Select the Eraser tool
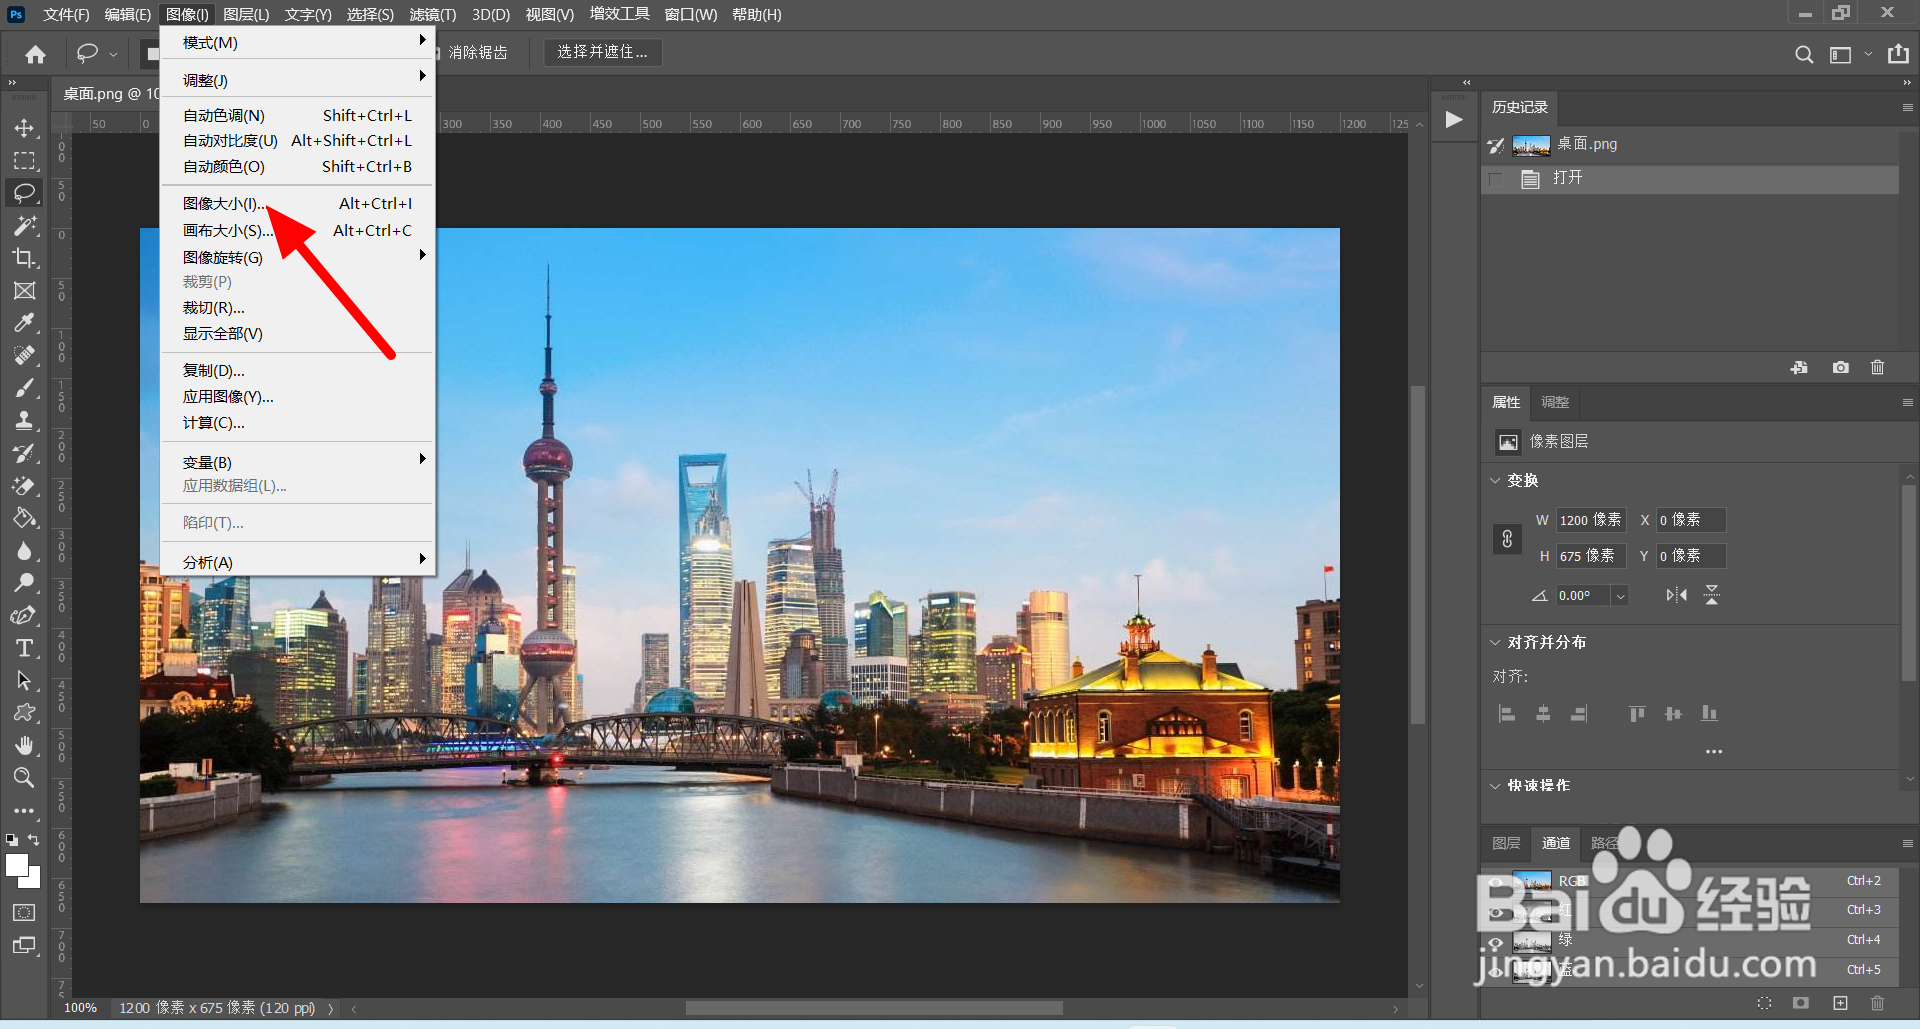 point(24,486)
